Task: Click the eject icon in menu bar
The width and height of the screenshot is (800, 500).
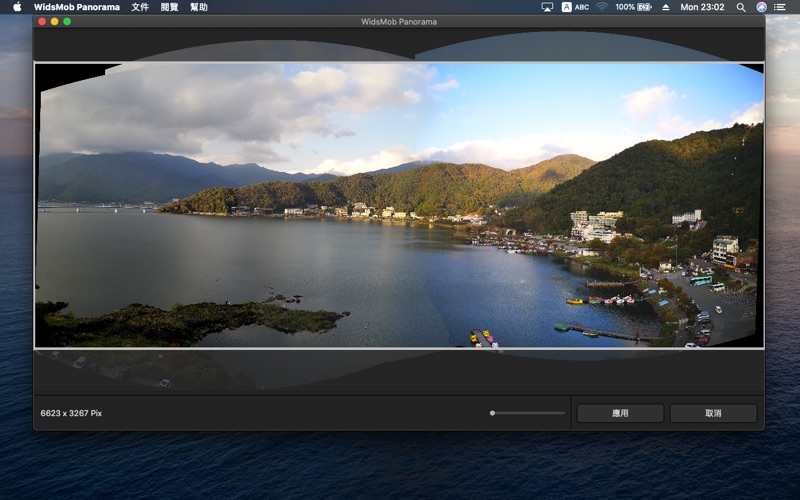Action: [x=666, y=7]
